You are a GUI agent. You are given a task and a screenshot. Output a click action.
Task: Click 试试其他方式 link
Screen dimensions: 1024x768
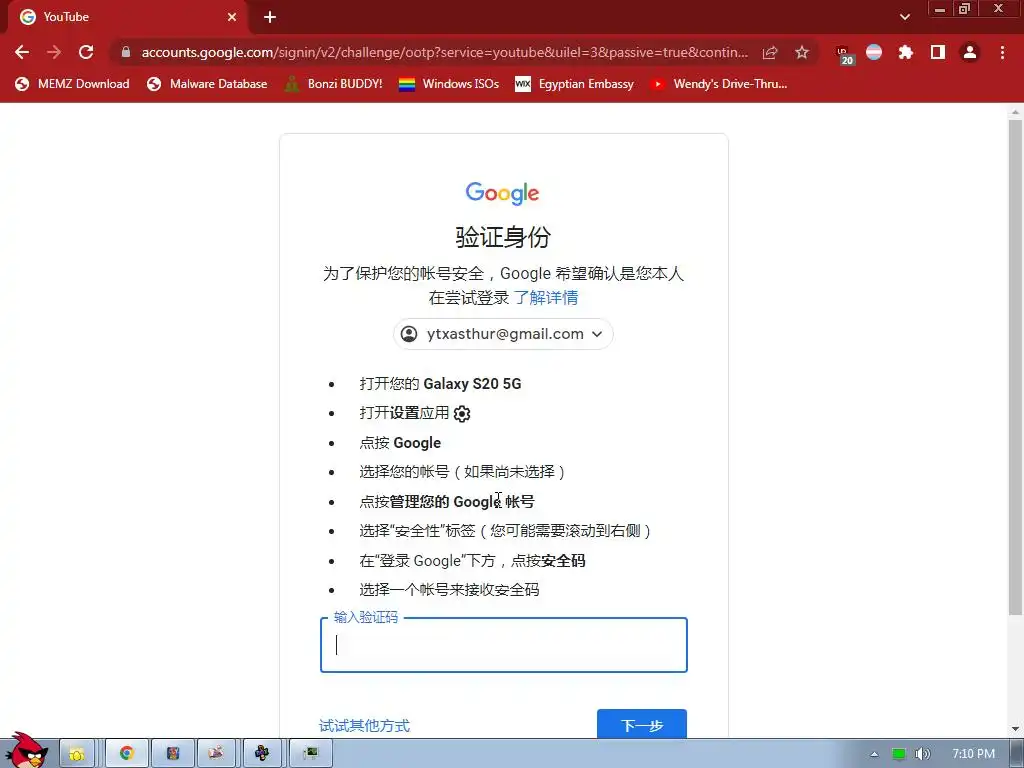click(364, 726)
